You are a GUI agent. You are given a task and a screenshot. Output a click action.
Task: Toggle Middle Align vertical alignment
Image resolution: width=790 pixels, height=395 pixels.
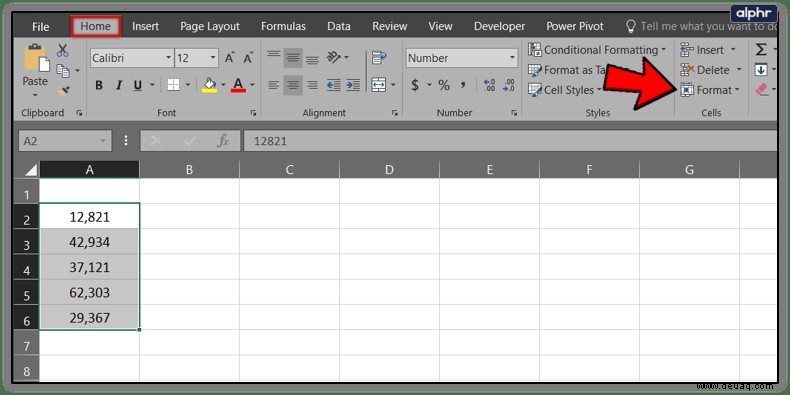pos(293,58)
